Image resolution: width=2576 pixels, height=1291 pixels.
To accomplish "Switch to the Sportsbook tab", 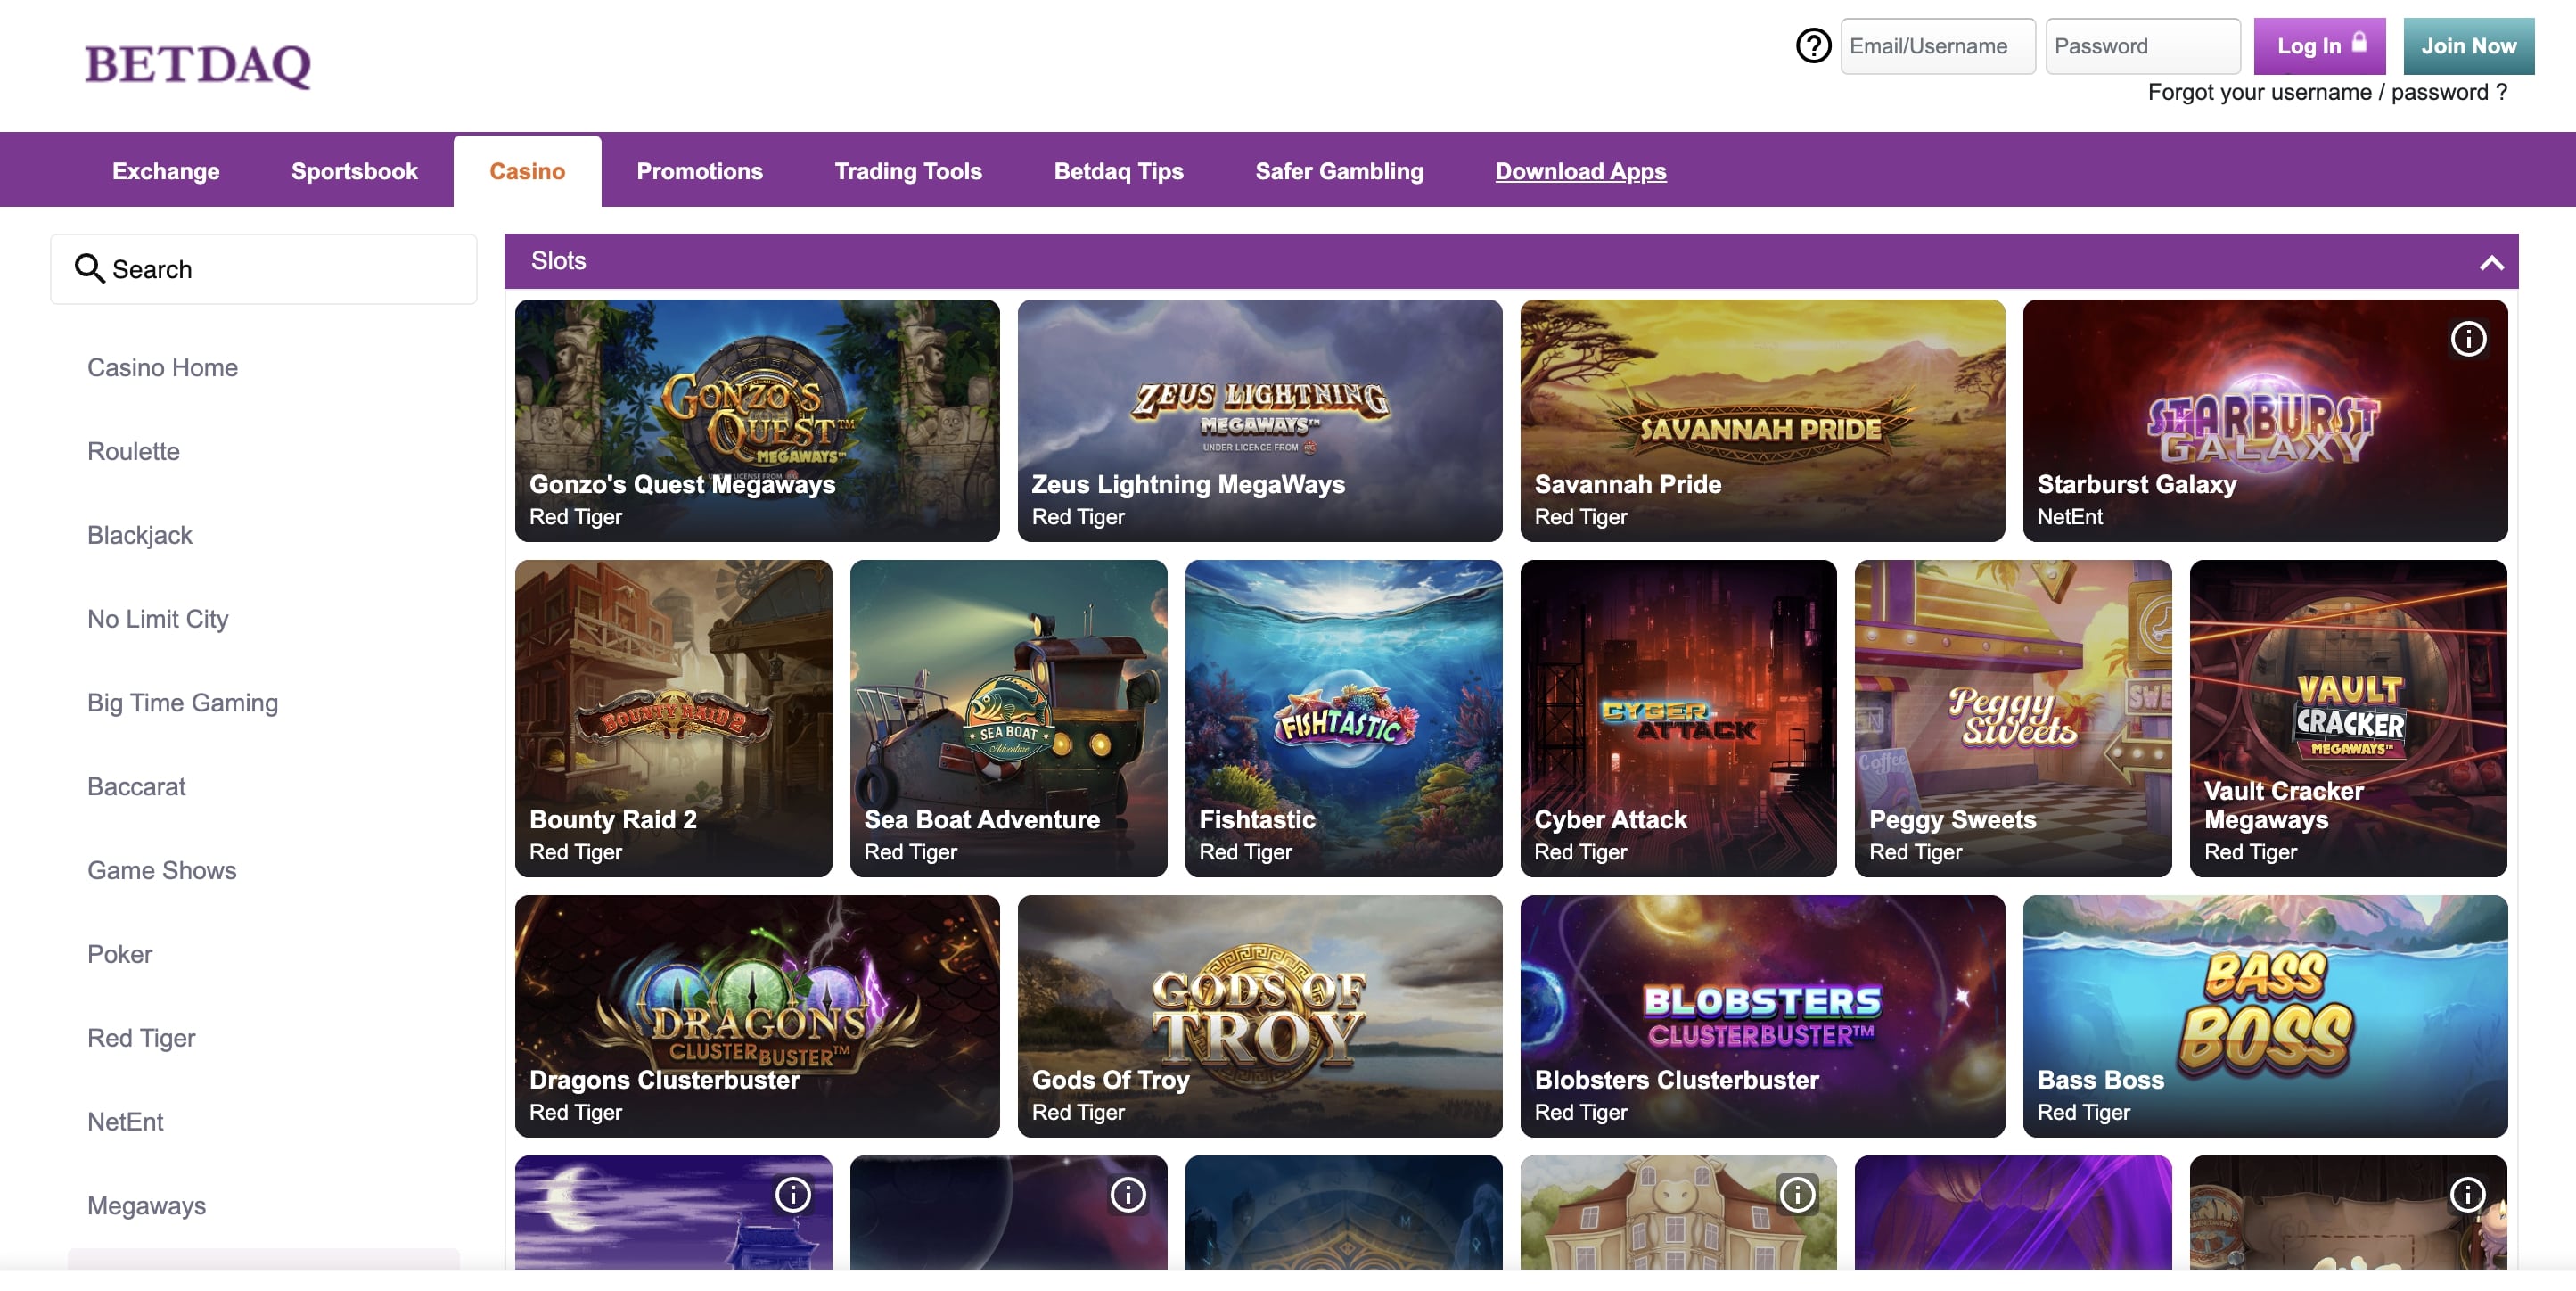I will pos(353,170).
